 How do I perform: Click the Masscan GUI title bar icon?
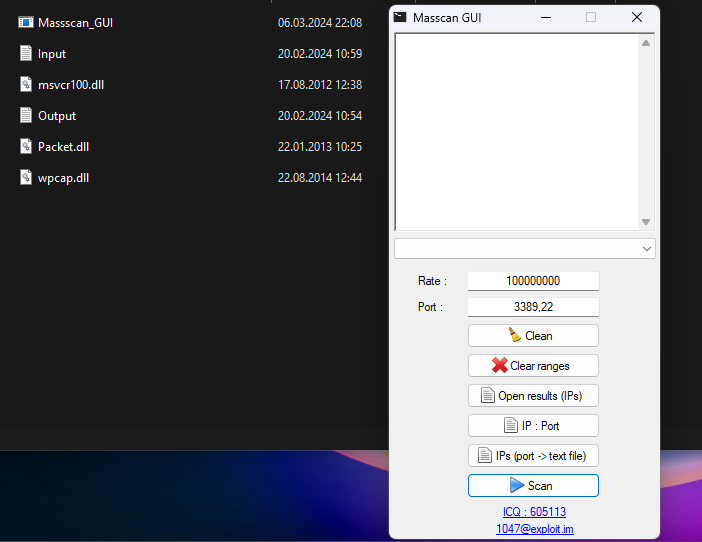(400, 17)
